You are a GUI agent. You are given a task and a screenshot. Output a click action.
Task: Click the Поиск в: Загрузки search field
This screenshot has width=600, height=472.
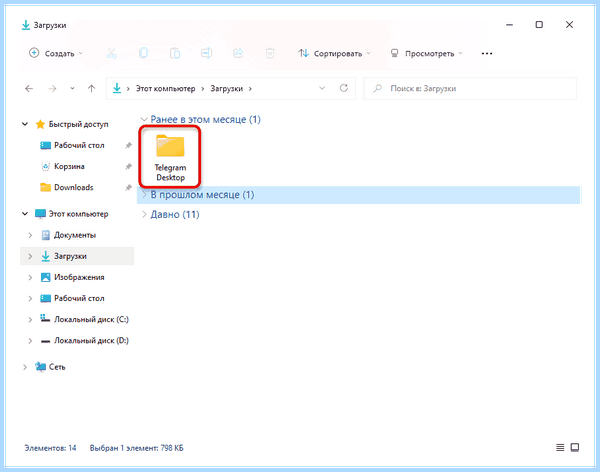point(470,88)
